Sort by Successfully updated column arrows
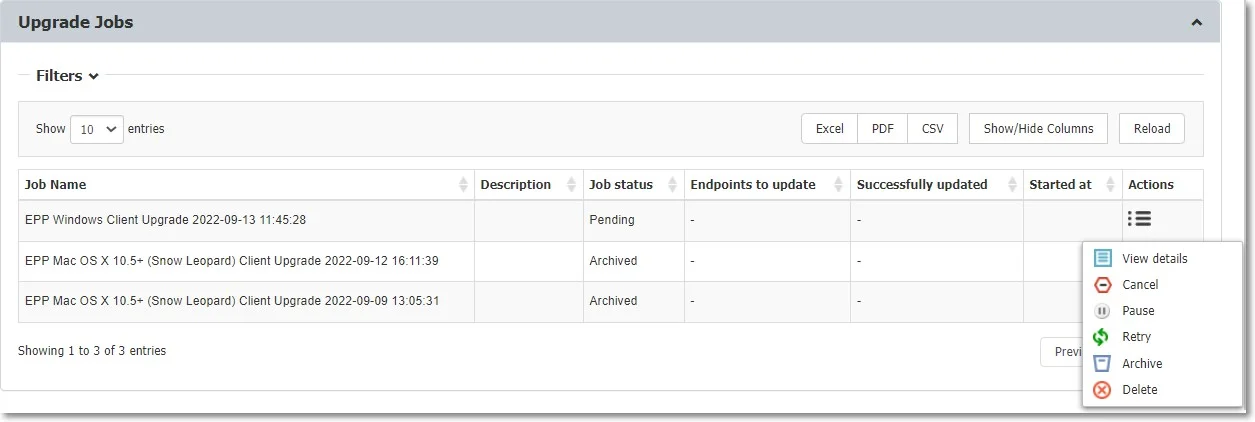Screen dimensions: 1255x422 (1012, 185)
